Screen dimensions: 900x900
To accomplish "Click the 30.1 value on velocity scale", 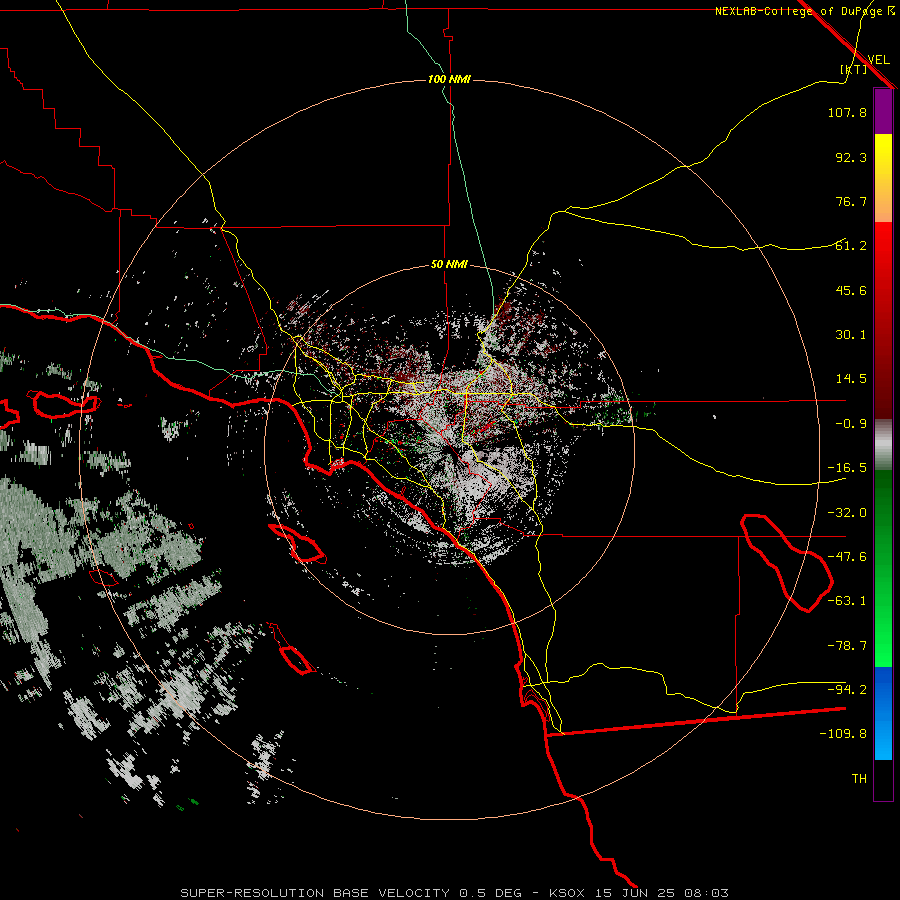I will [x=851, y=335].
